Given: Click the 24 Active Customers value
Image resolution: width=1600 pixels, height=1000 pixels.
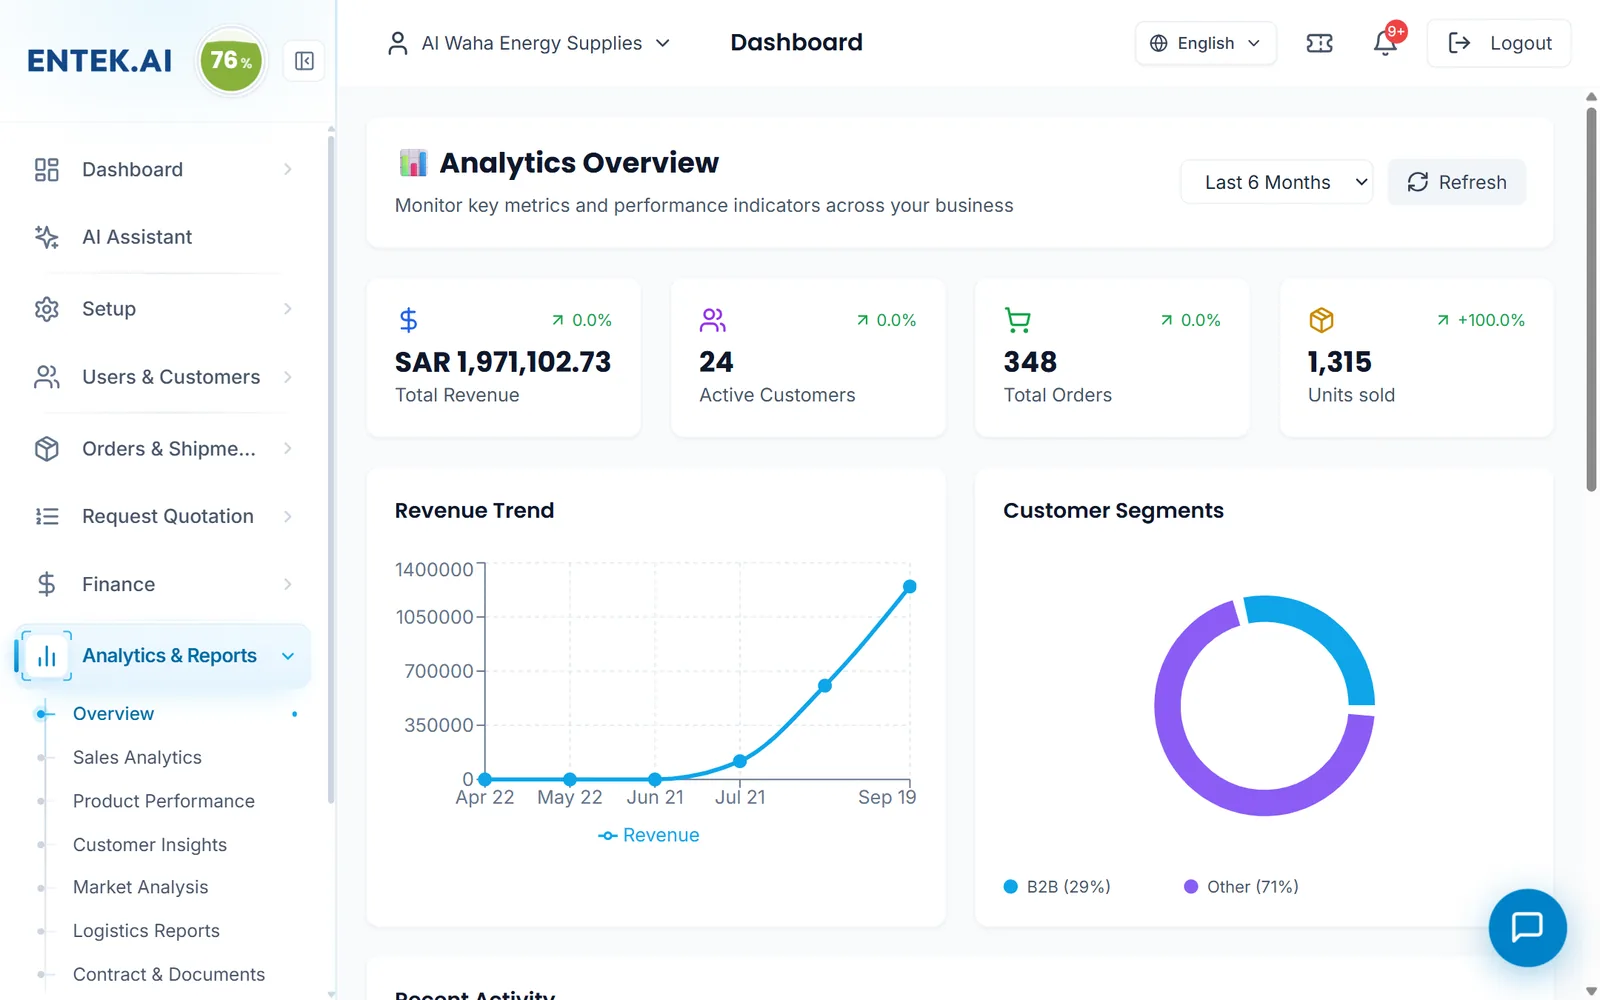Looking at the screenshot, I should coord(716,362).
